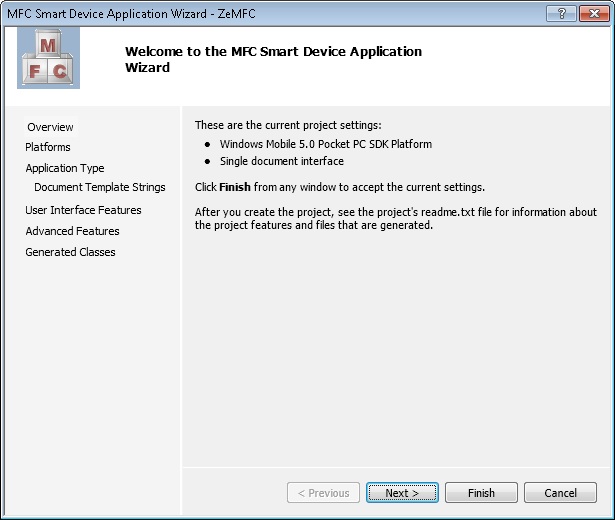615x520 pixels.
Task: Click Finish to accept settings
Action: pos(481,493)
